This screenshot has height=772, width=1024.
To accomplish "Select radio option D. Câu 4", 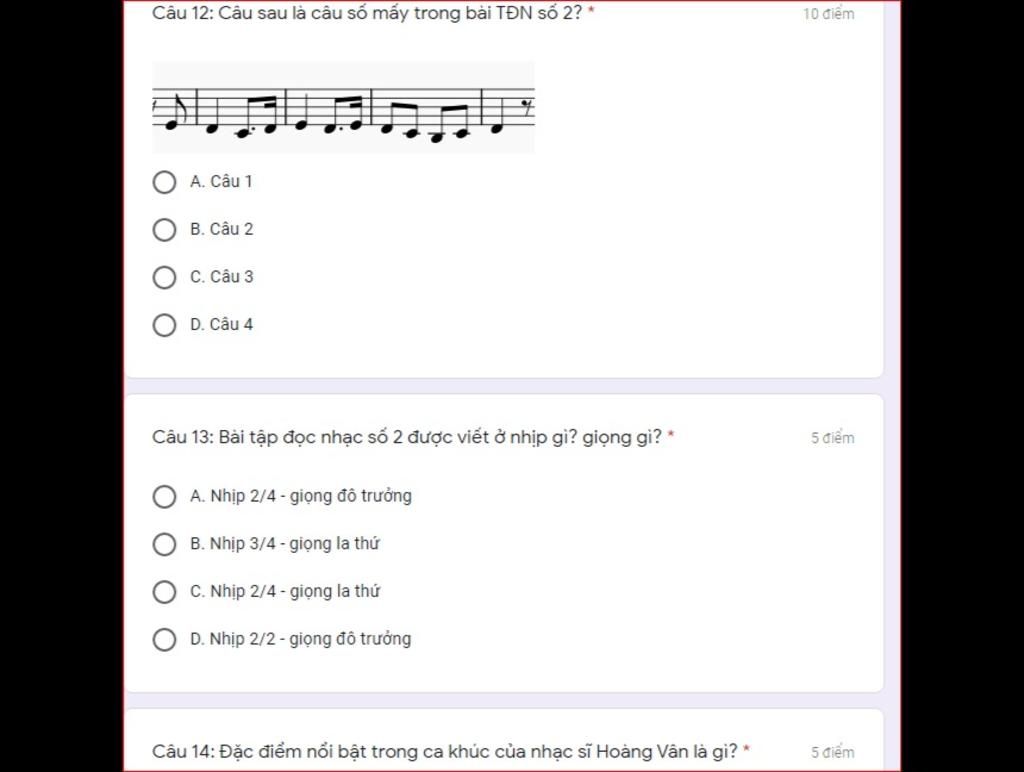I will pos(164,325).
